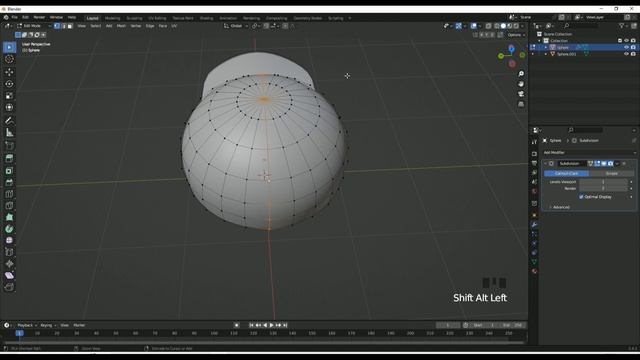640x360 pixels.
Task: Enable face select mode
Action: [x=70, y=26]
